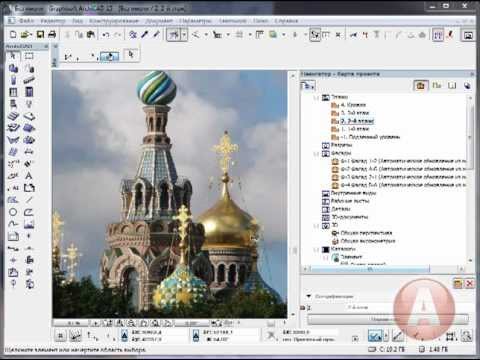Screen dimensions: 480x360
Task: Open dropdown arrow next to Open file icon
Action: [31, 35]
